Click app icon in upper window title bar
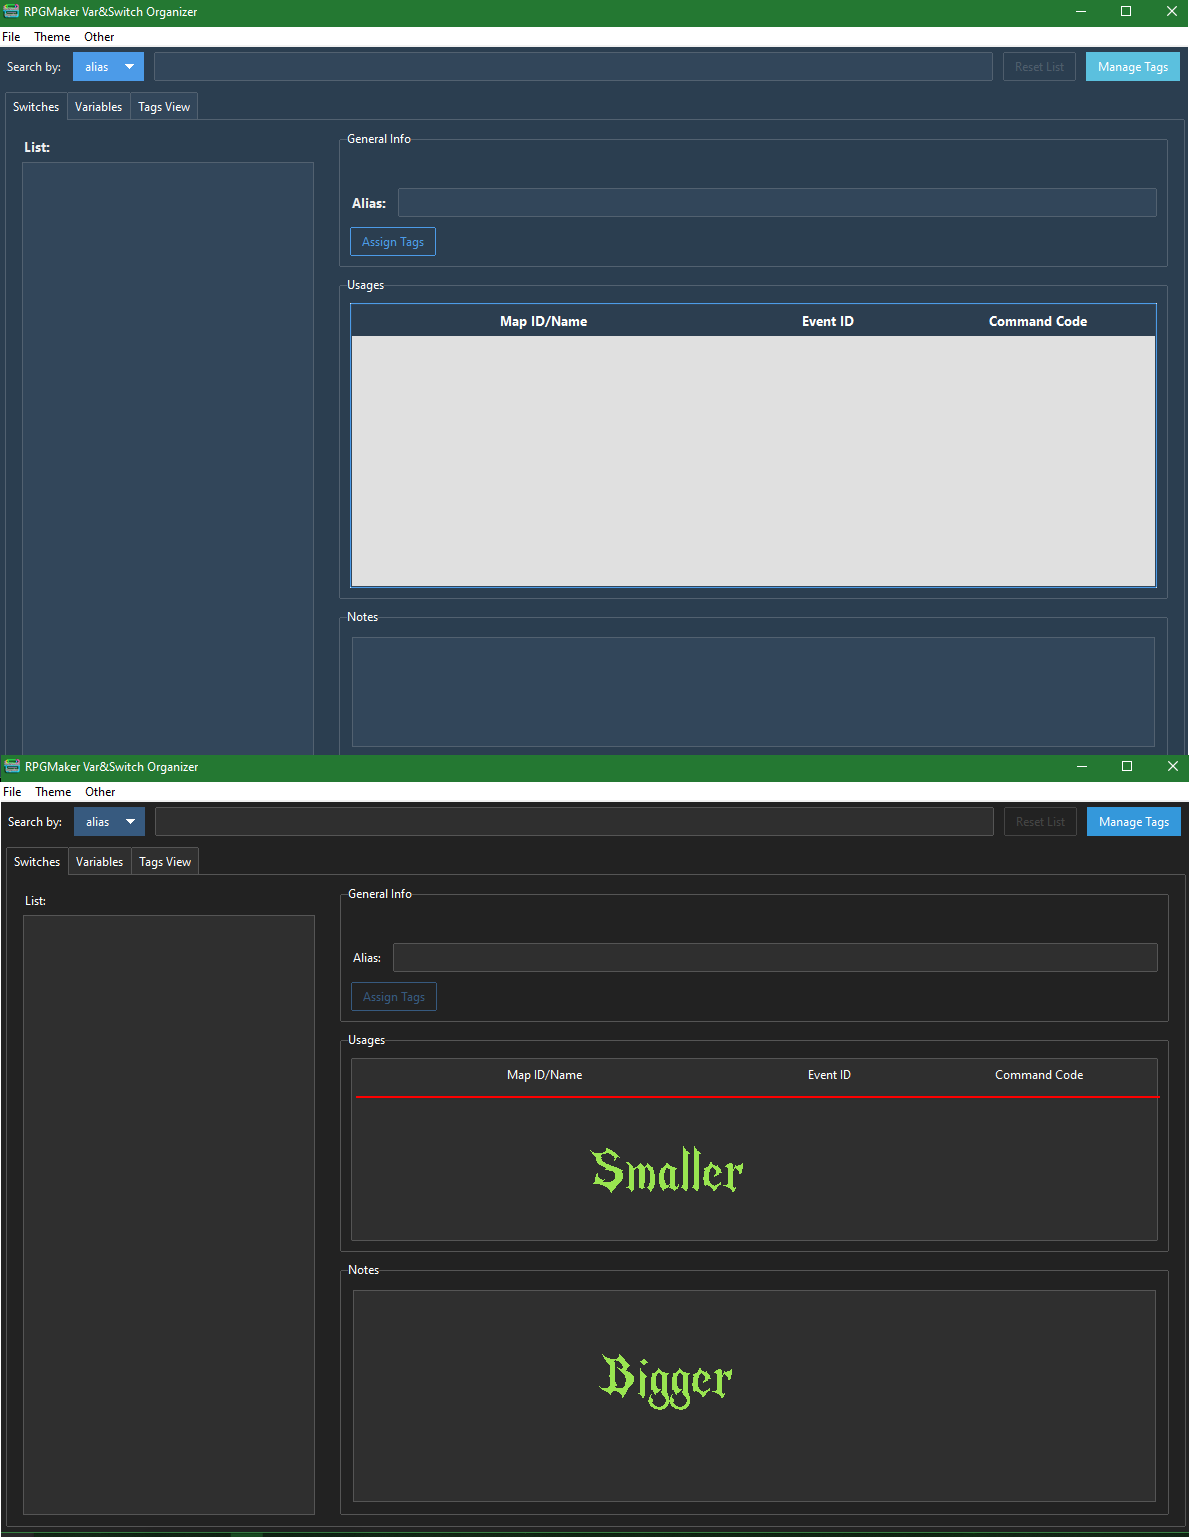This screenshot has height=1537, width=1189. click(12, 12)
